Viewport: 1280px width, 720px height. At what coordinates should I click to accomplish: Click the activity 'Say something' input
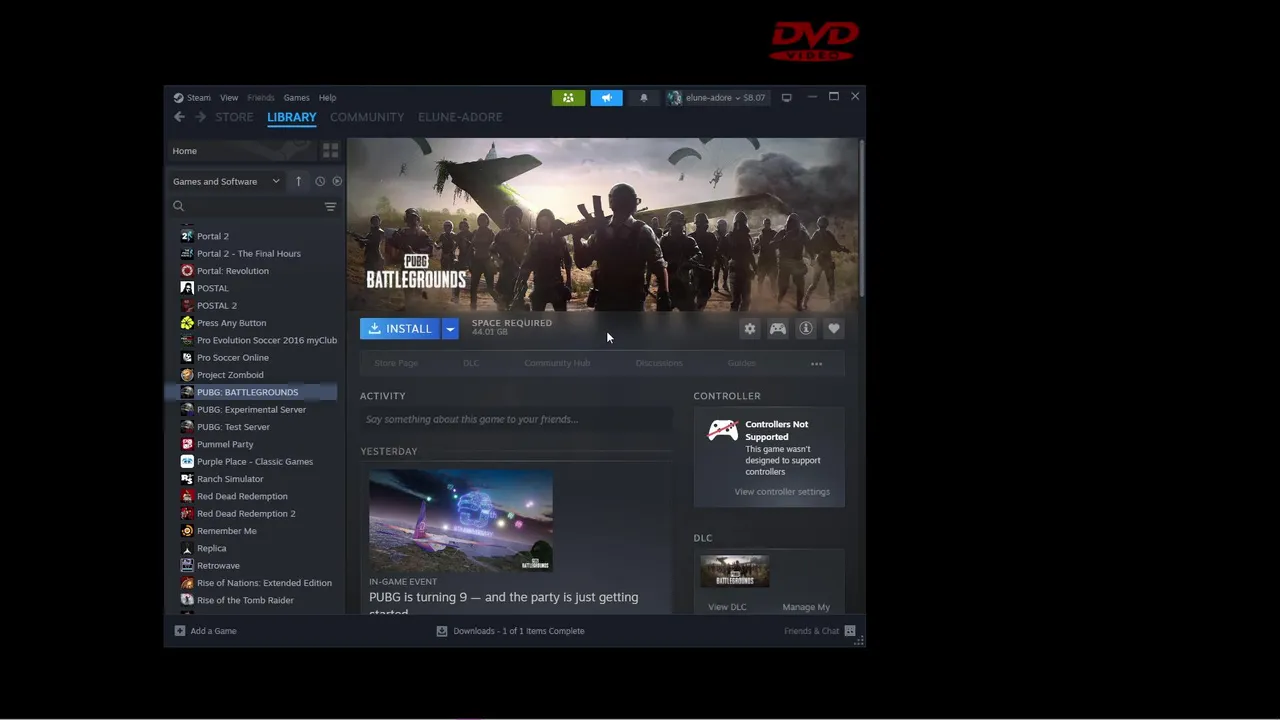(x=515, y=419)
